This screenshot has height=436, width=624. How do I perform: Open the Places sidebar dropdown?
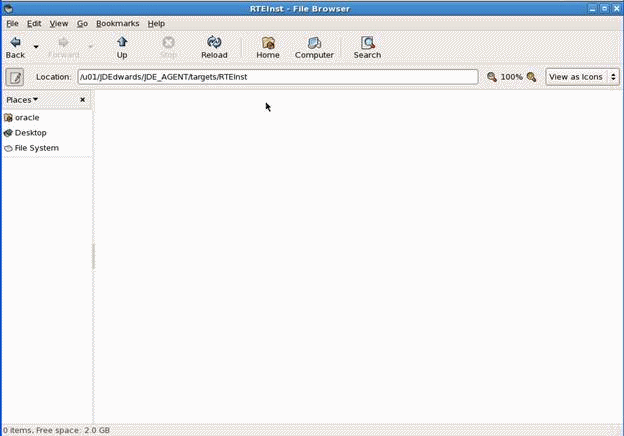(x=22, y=100)
